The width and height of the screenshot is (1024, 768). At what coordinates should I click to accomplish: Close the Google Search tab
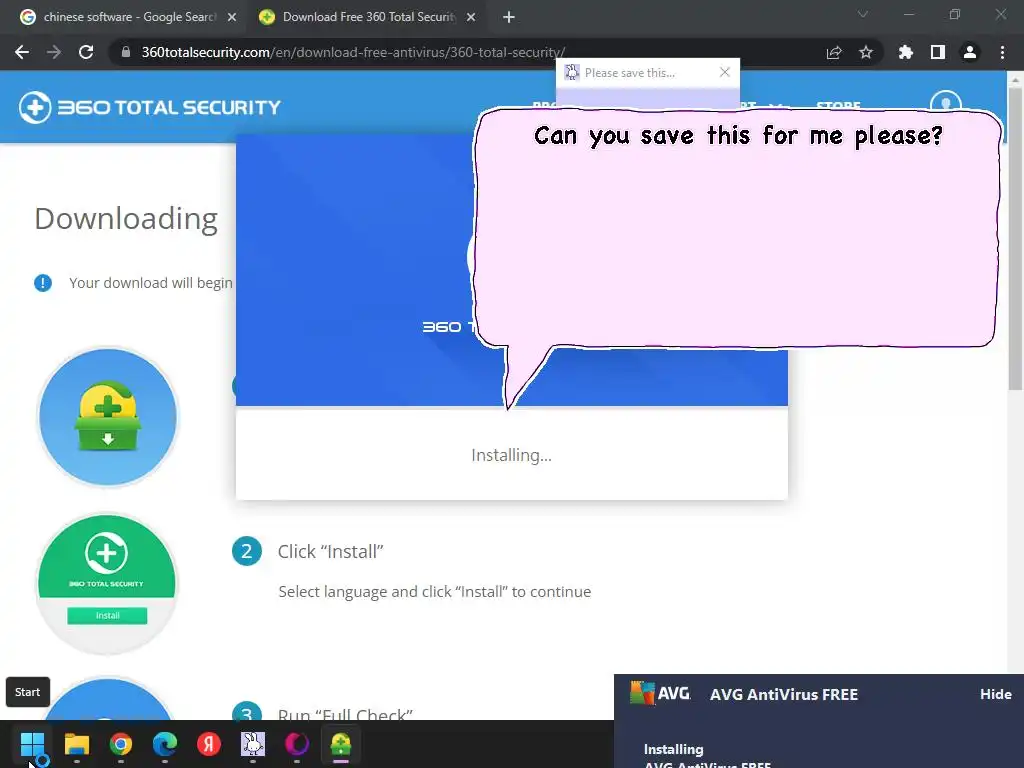coord(232,17)
